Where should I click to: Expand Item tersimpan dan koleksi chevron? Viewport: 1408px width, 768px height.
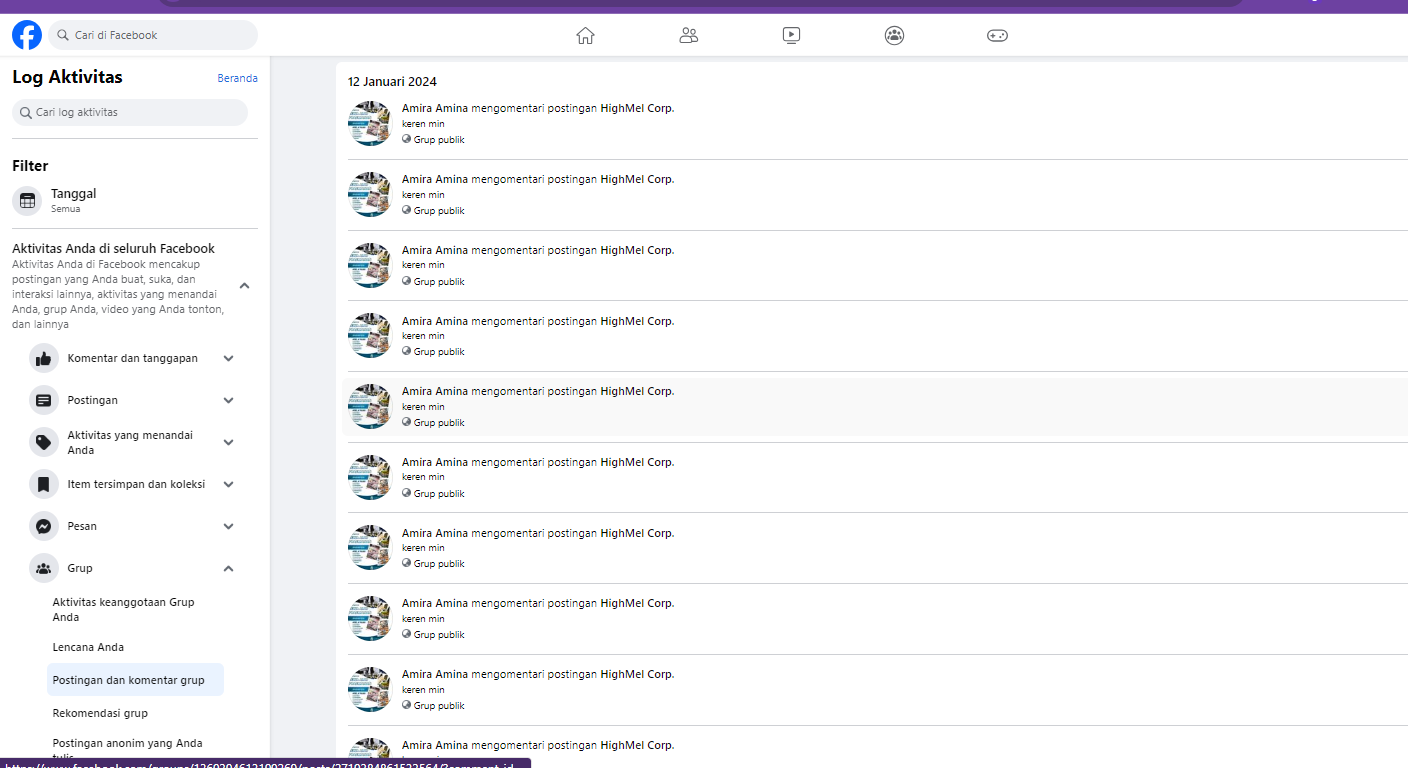pyautogui.click(x=229, y=484)
